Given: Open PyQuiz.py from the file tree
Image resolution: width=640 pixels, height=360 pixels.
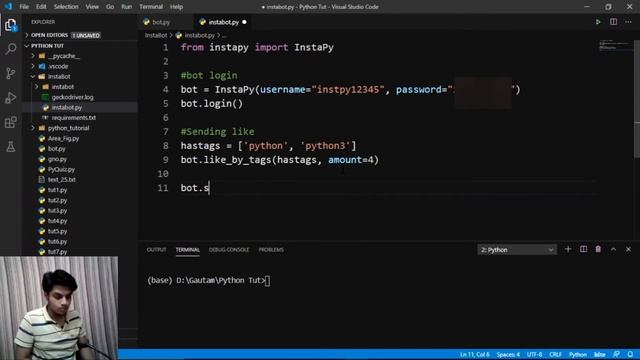Looking at the screenshot, I should [61, 169].
